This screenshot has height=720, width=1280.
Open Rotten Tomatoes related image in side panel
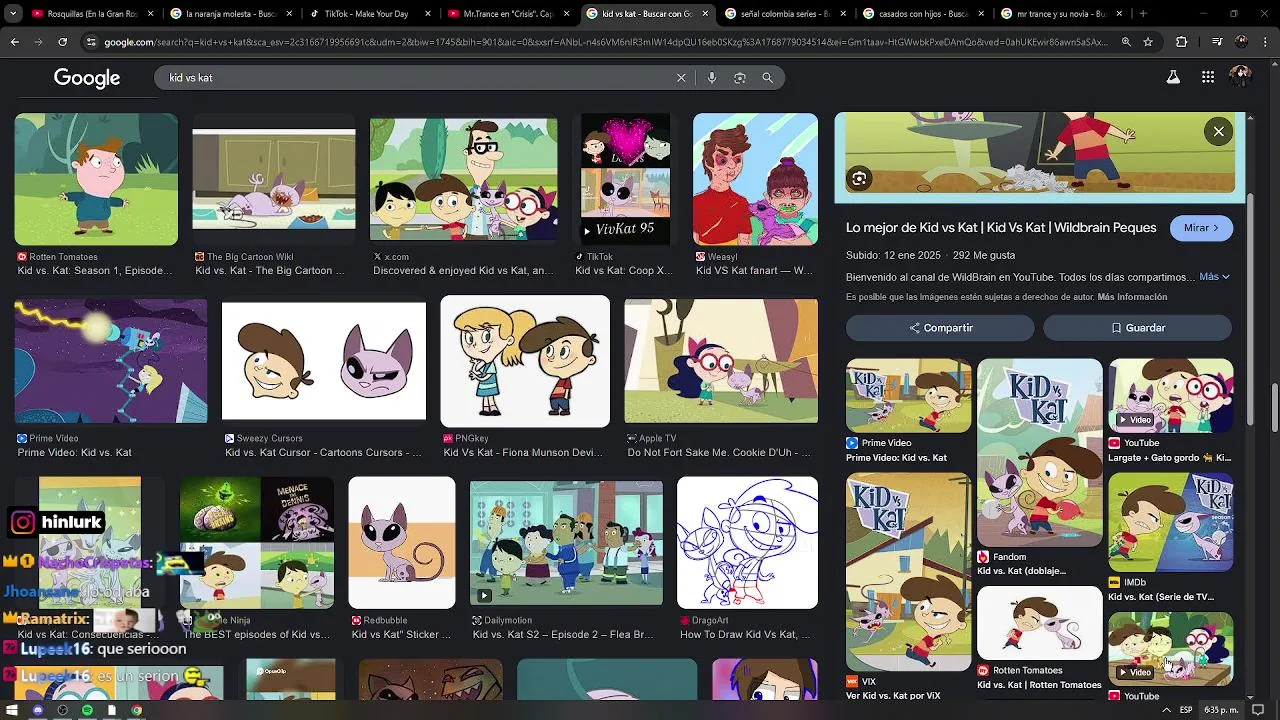[x=1040, y=623]
